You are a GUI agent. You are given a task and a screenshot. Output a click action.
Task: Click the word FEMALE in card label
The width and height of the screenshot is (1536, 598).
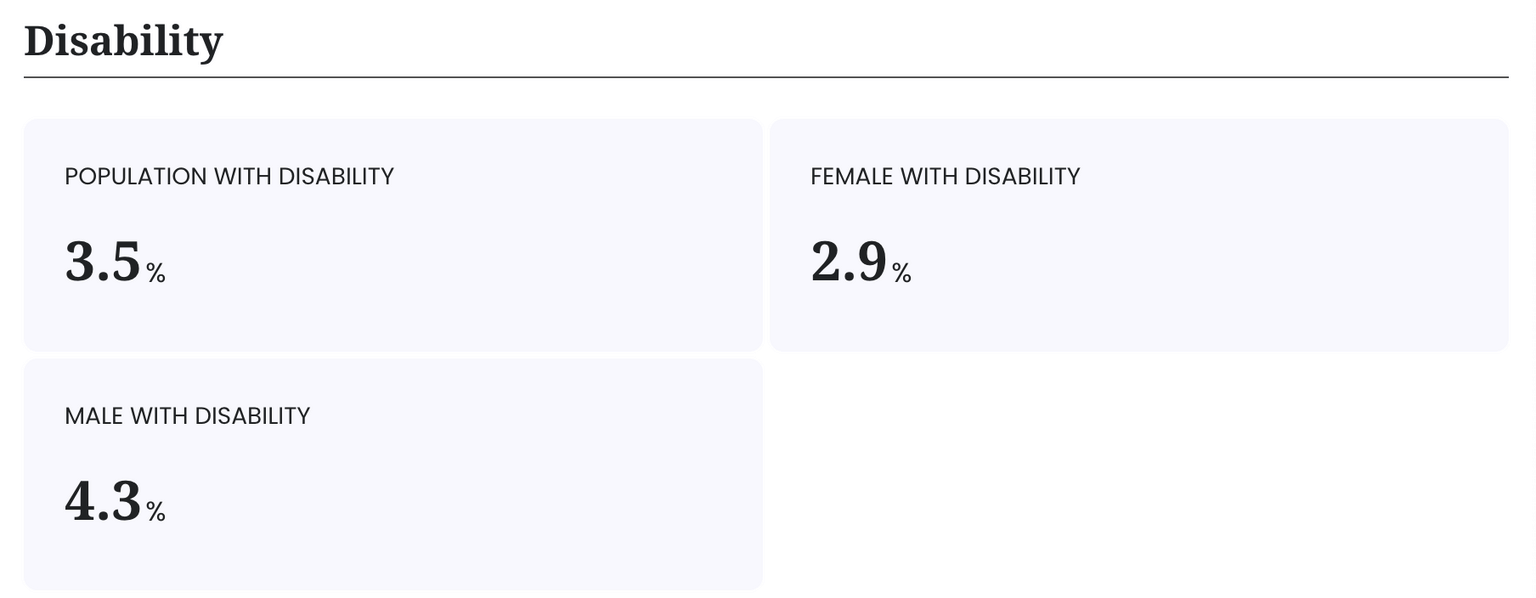pyautogui.click(x=852, y=176)
